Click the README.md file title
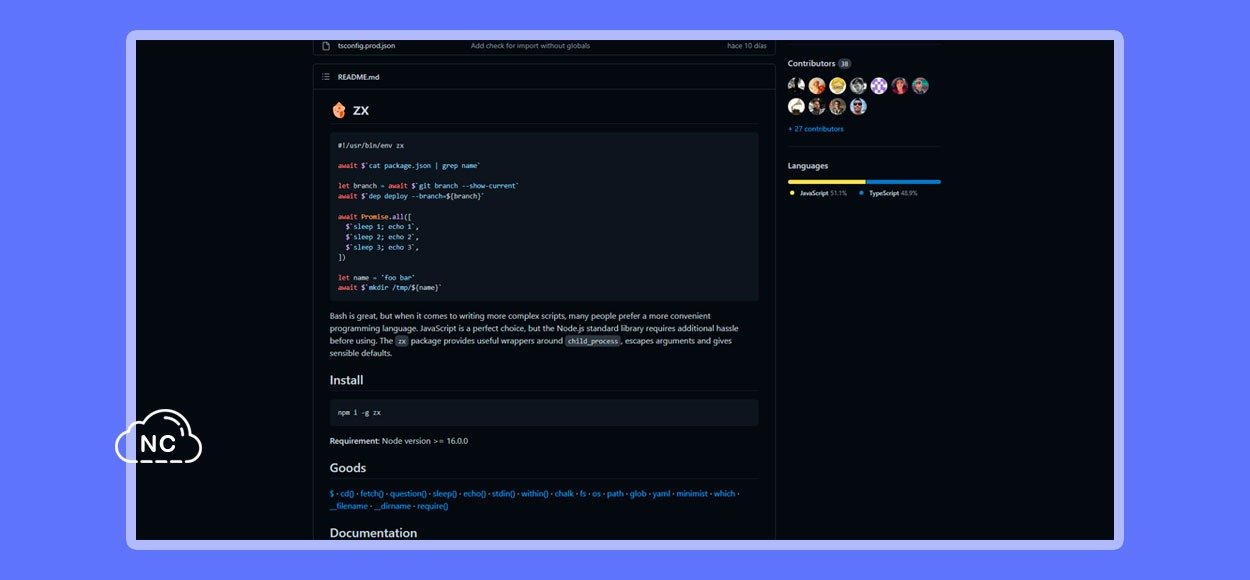Image resolution: width=1250 pixels, height=580 pixels. pos(358,77)
